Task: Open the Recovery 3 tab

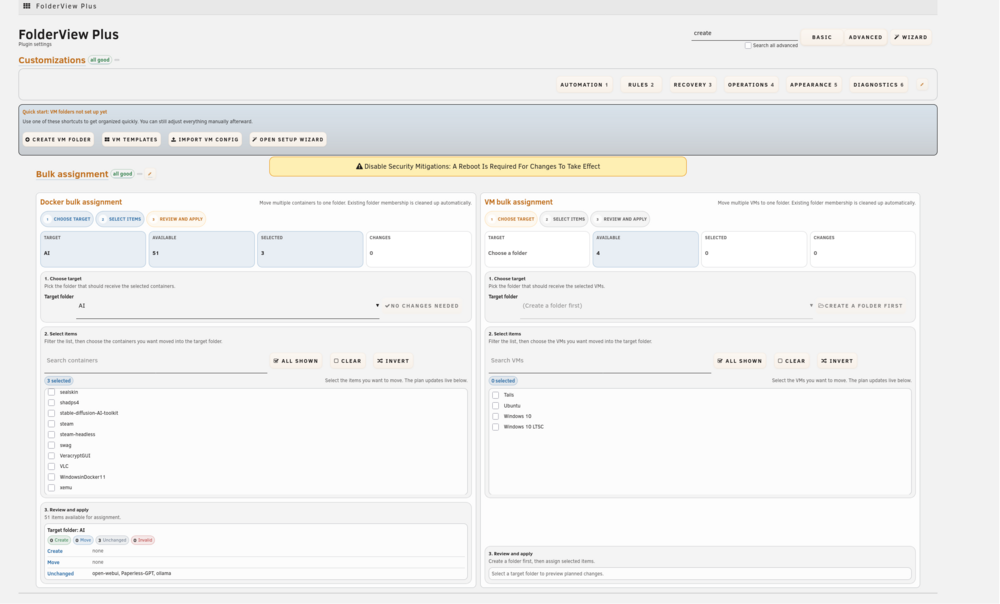Action: pyautogui.click(x=693, y=84)
